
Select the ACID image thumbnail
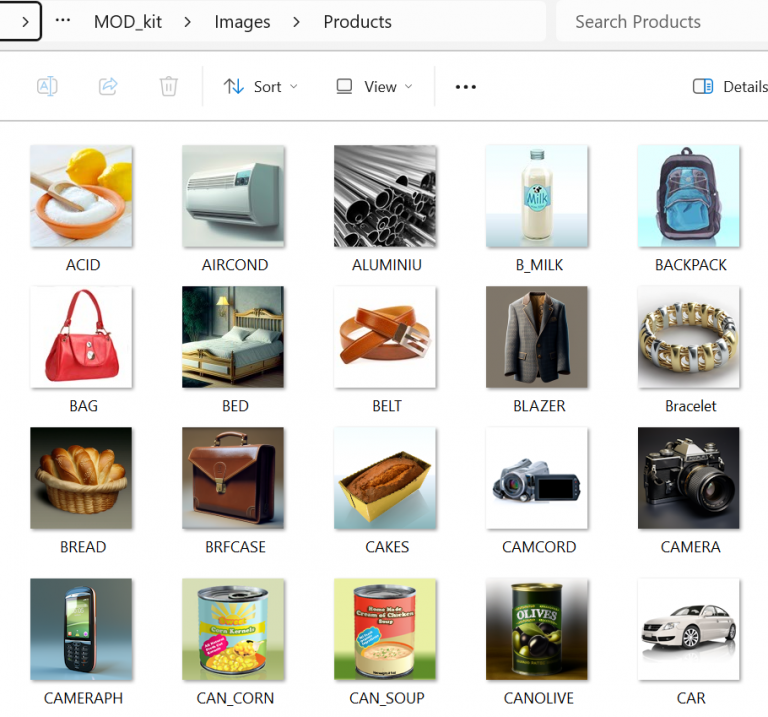[x=82, y=197]
